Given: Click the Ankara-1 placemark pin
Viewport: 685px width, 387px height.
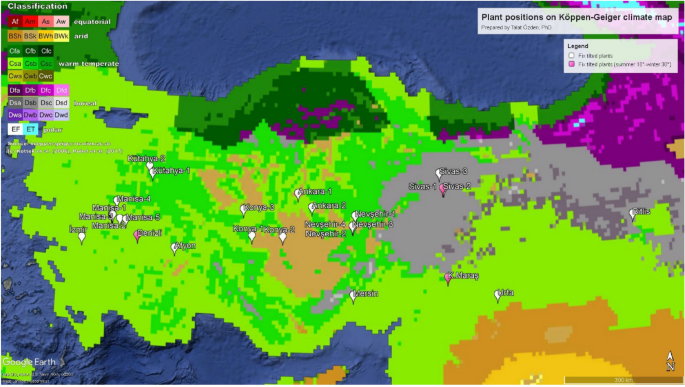Looking at the screenshot, I should (298, 194).
